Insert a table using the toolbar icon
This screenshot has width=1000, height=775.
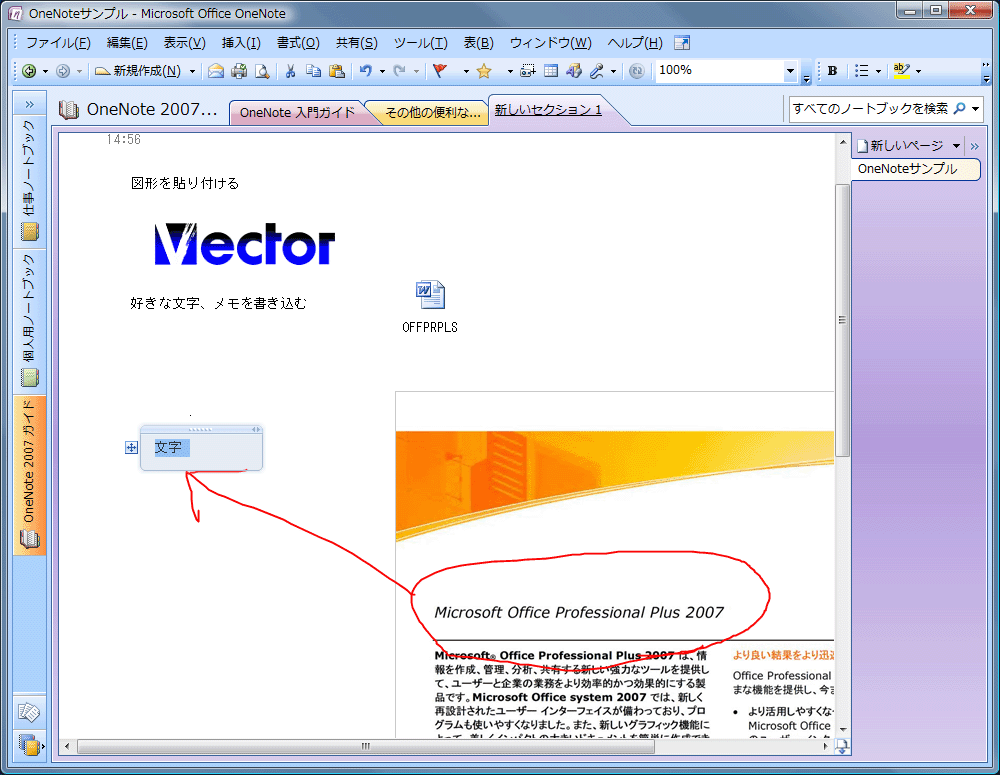click(x=551, y=71)
